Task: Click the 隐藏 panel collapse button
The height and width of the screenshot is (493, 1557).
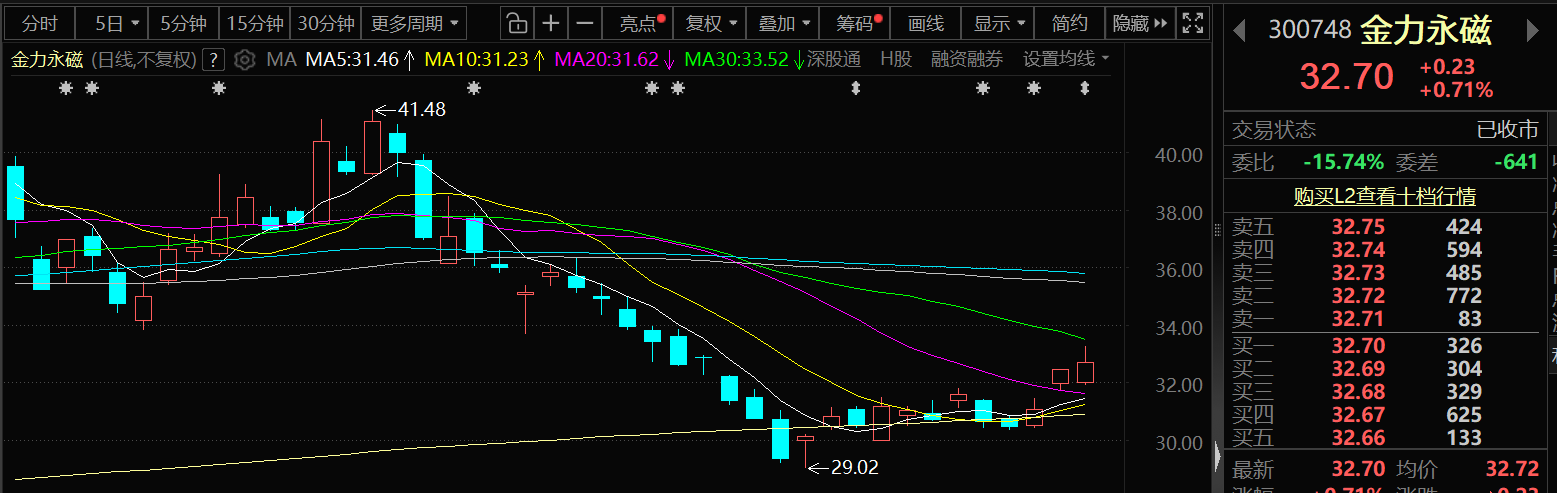Action: (1140, 23)
